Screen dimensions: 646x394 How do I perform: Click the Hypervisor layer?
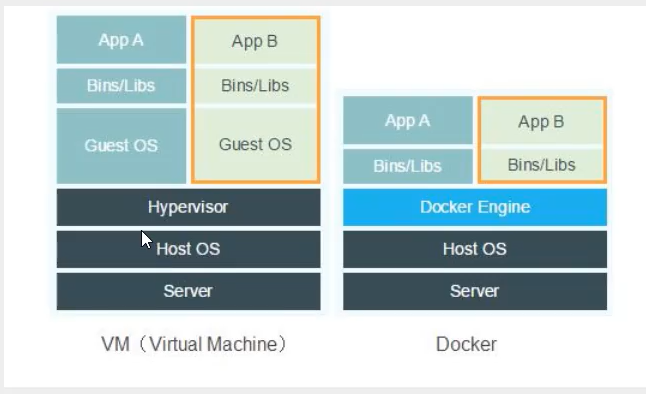click(188, 207)
